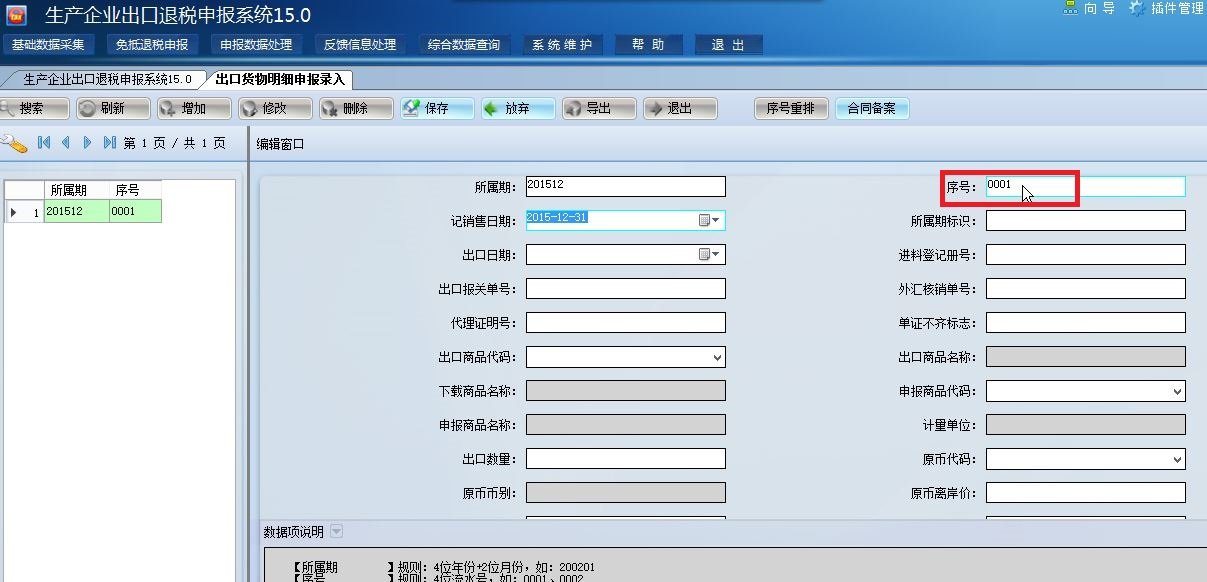The width and height of the screenshot is (1207, 582).
Task: Click the 序号重排 button
Action: pos(790,108)
